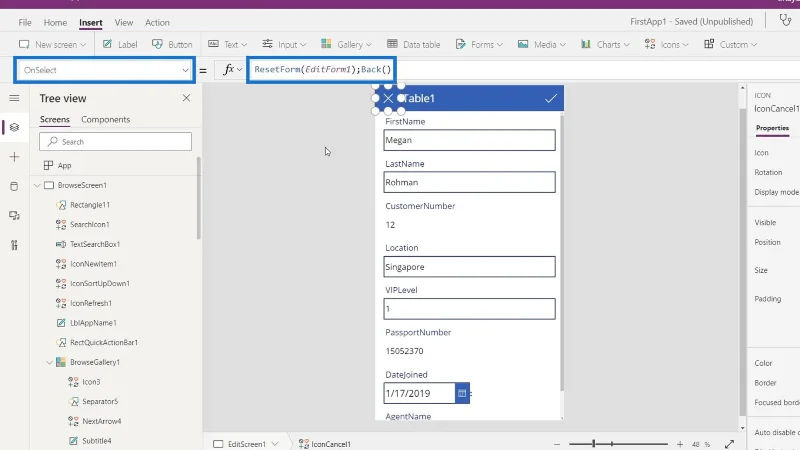Select Separator5 in the tree

coord(100,402)
